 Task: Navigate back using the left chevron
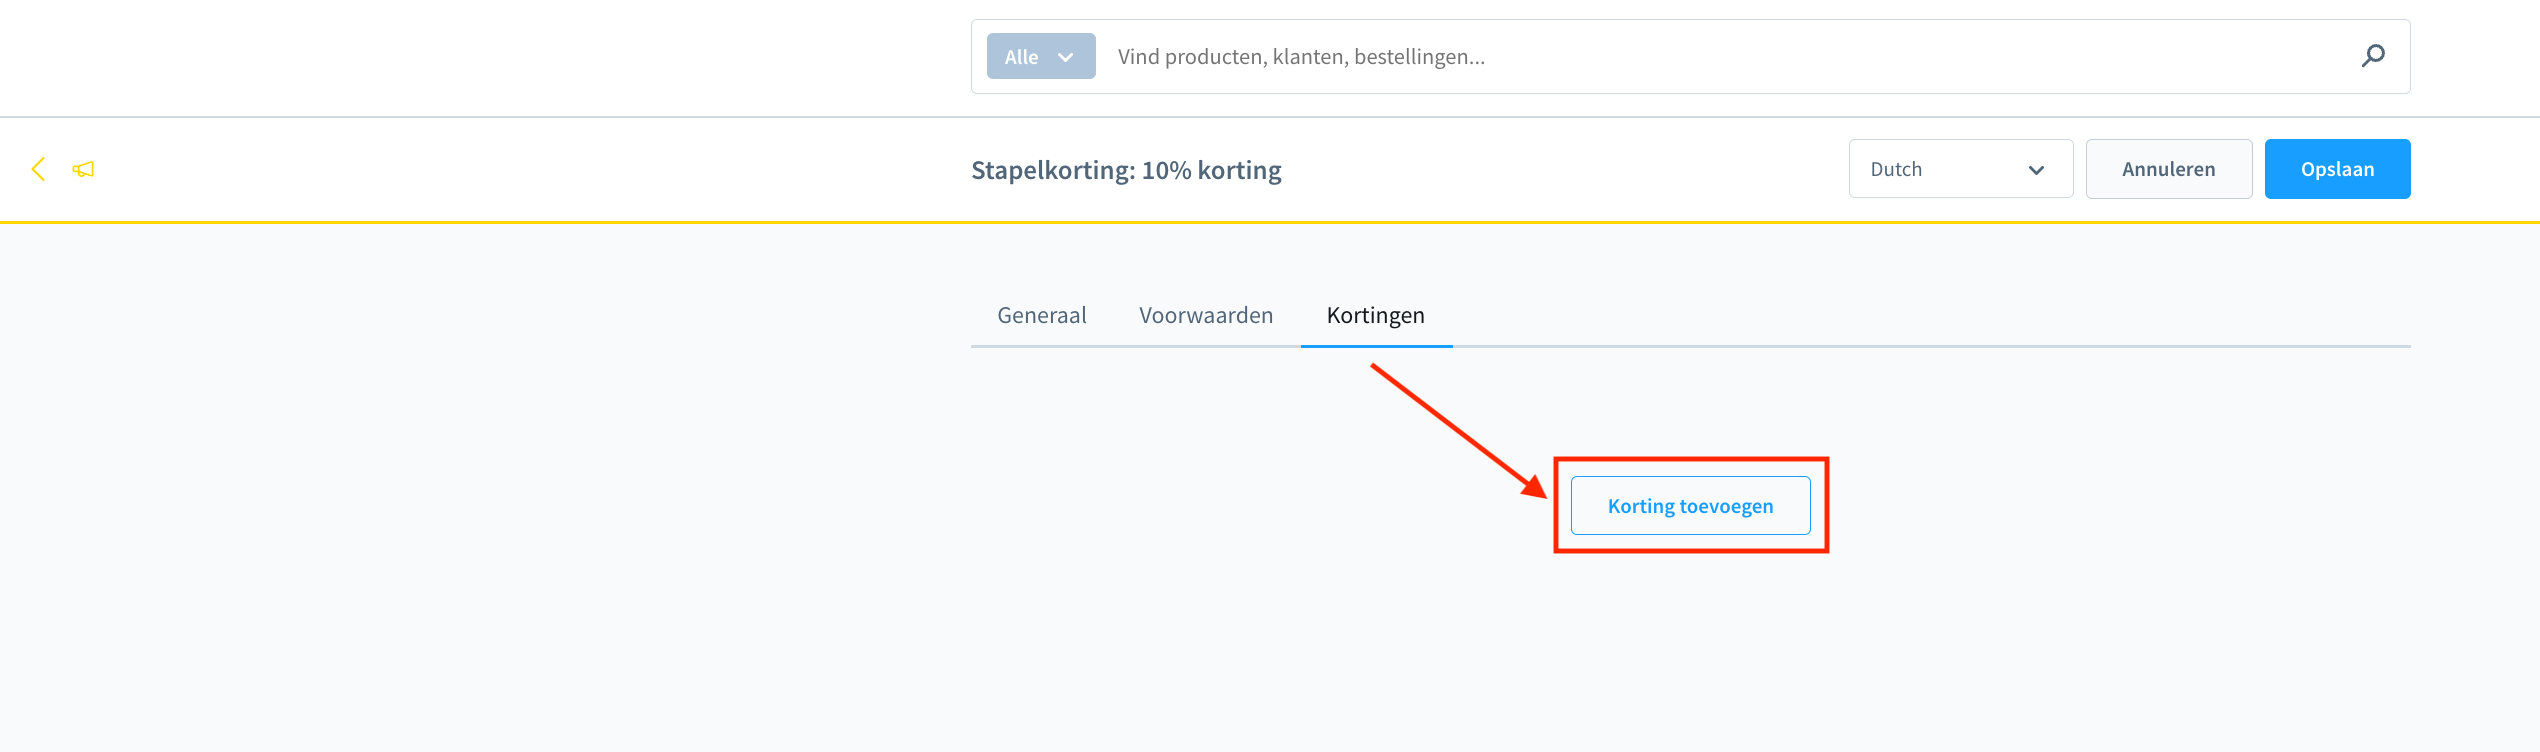38,168
